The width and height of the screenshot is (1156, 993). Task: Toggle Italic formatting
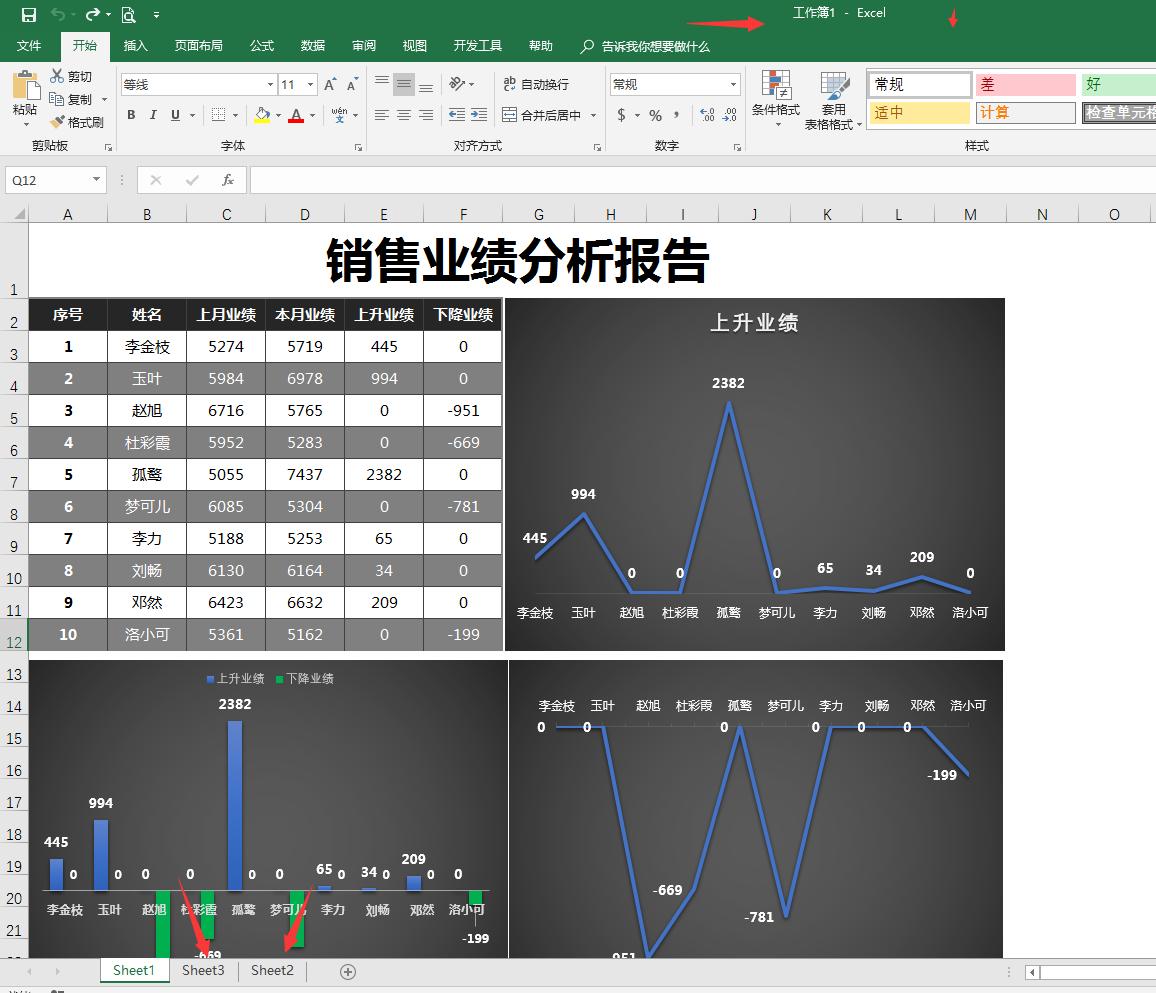pos(151,116)
